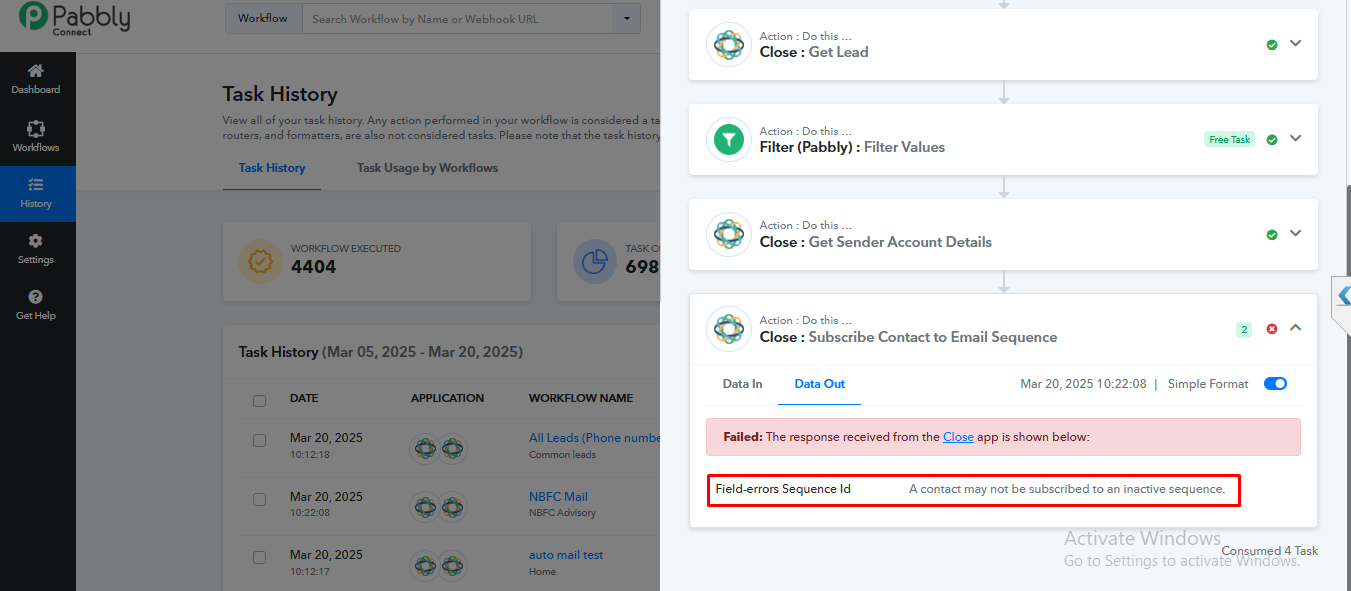
Task: Open Get Help in the sidebar
Action: [x=36, y=305]
